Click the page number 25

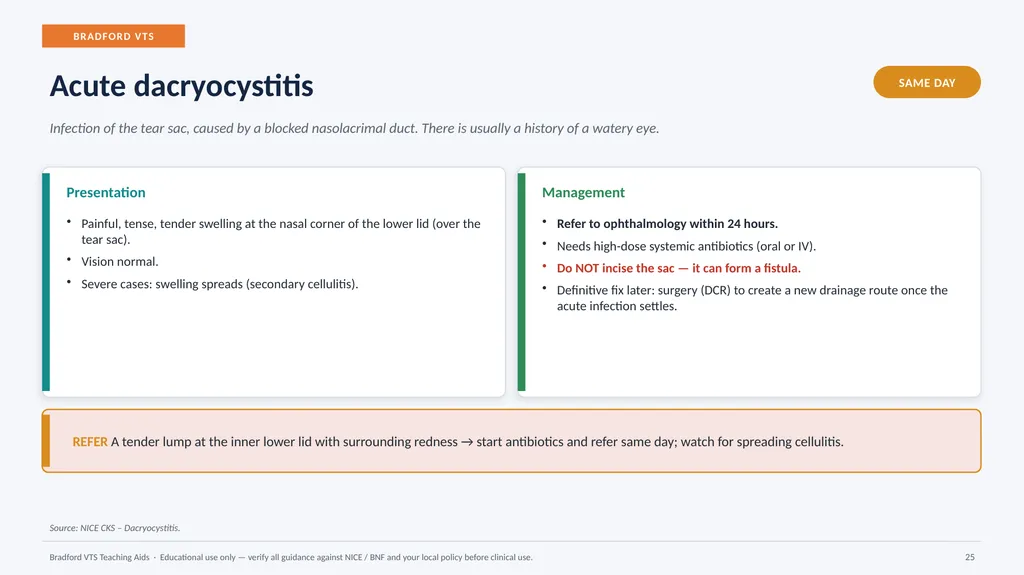(970, 557)
